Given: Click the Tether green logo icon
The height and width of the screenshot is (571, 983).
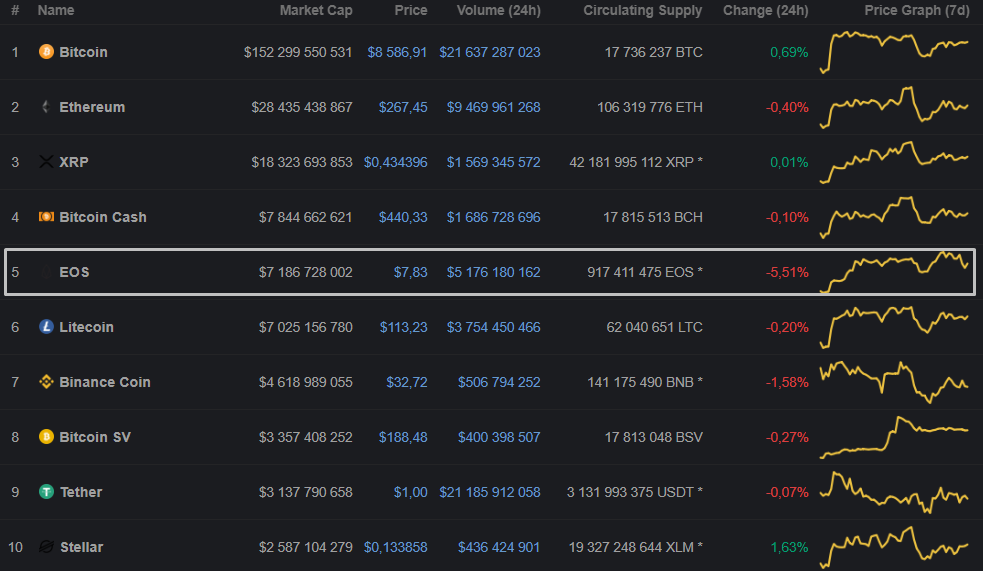Looking at the screenshot, I should coord(46,492).
